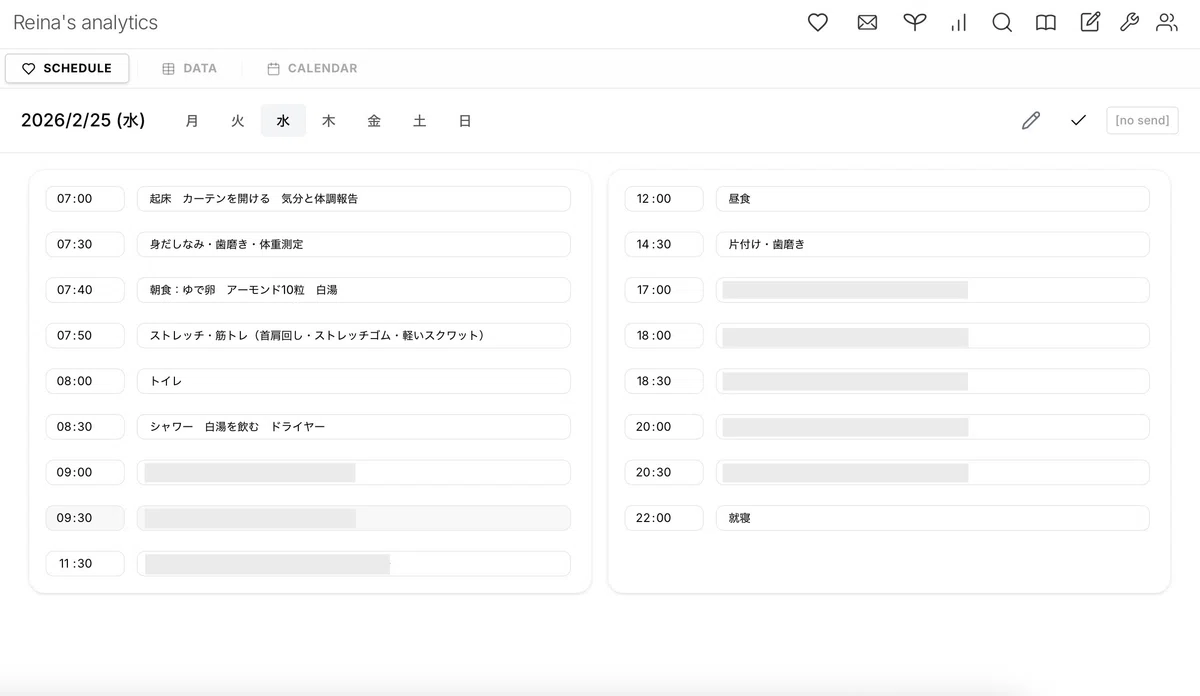Click the note edit square icon
This screenshot has width=1200, height=696.
tap(1091, 22)
